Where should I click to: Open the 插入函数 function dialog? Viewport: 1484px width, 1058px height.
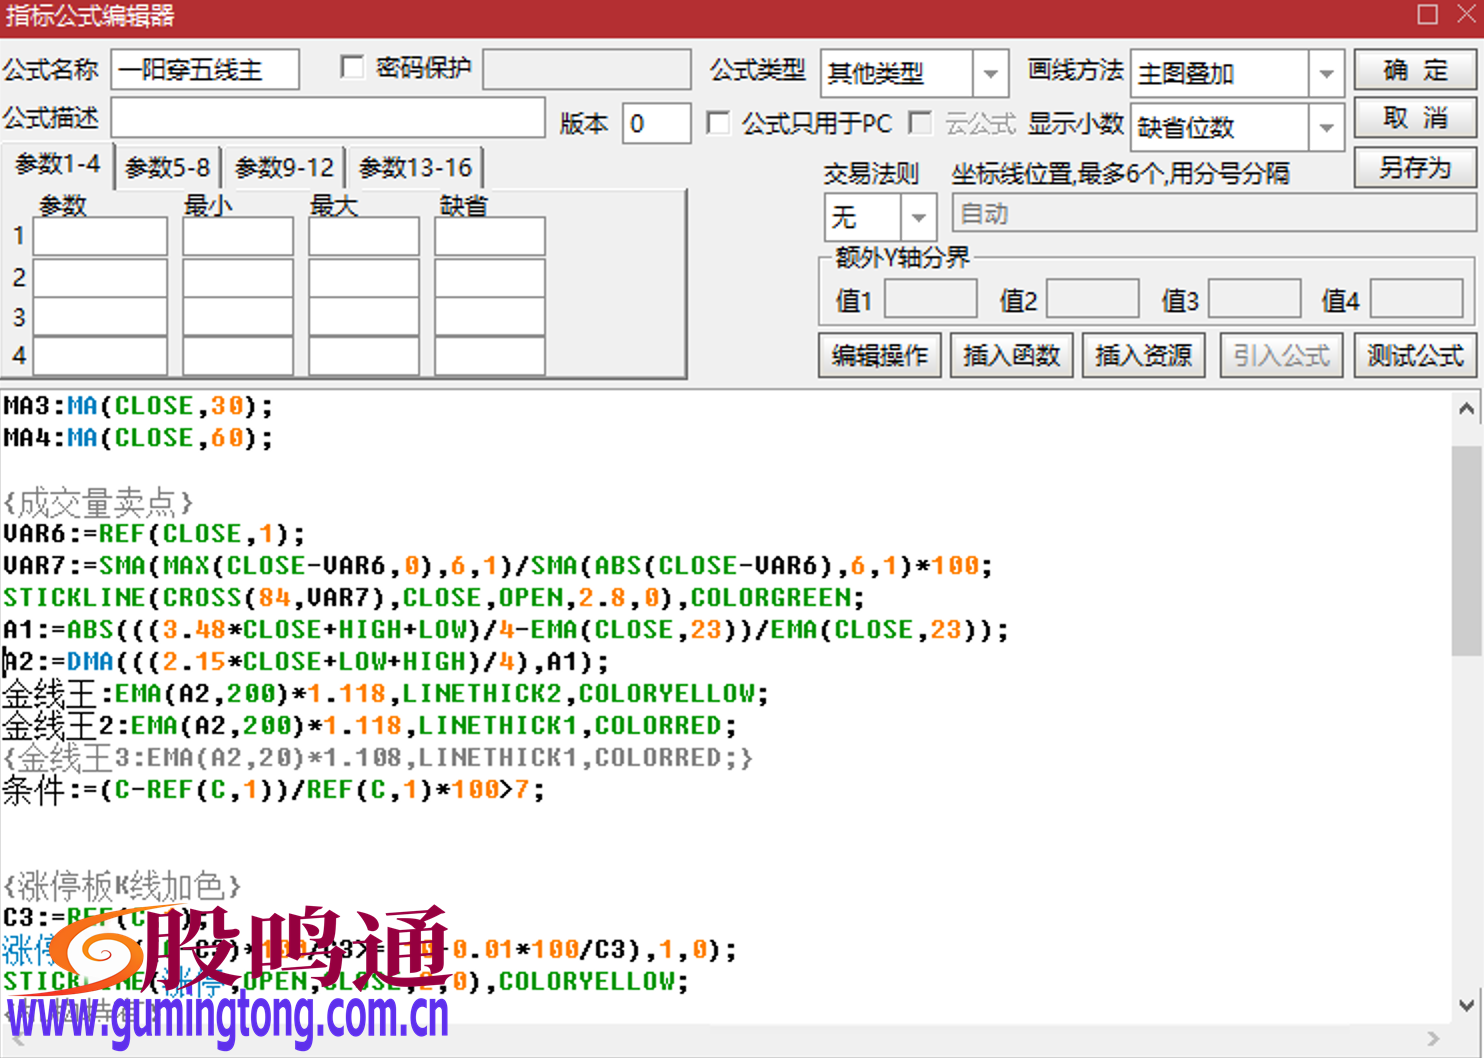click(x=1011, y=355)
